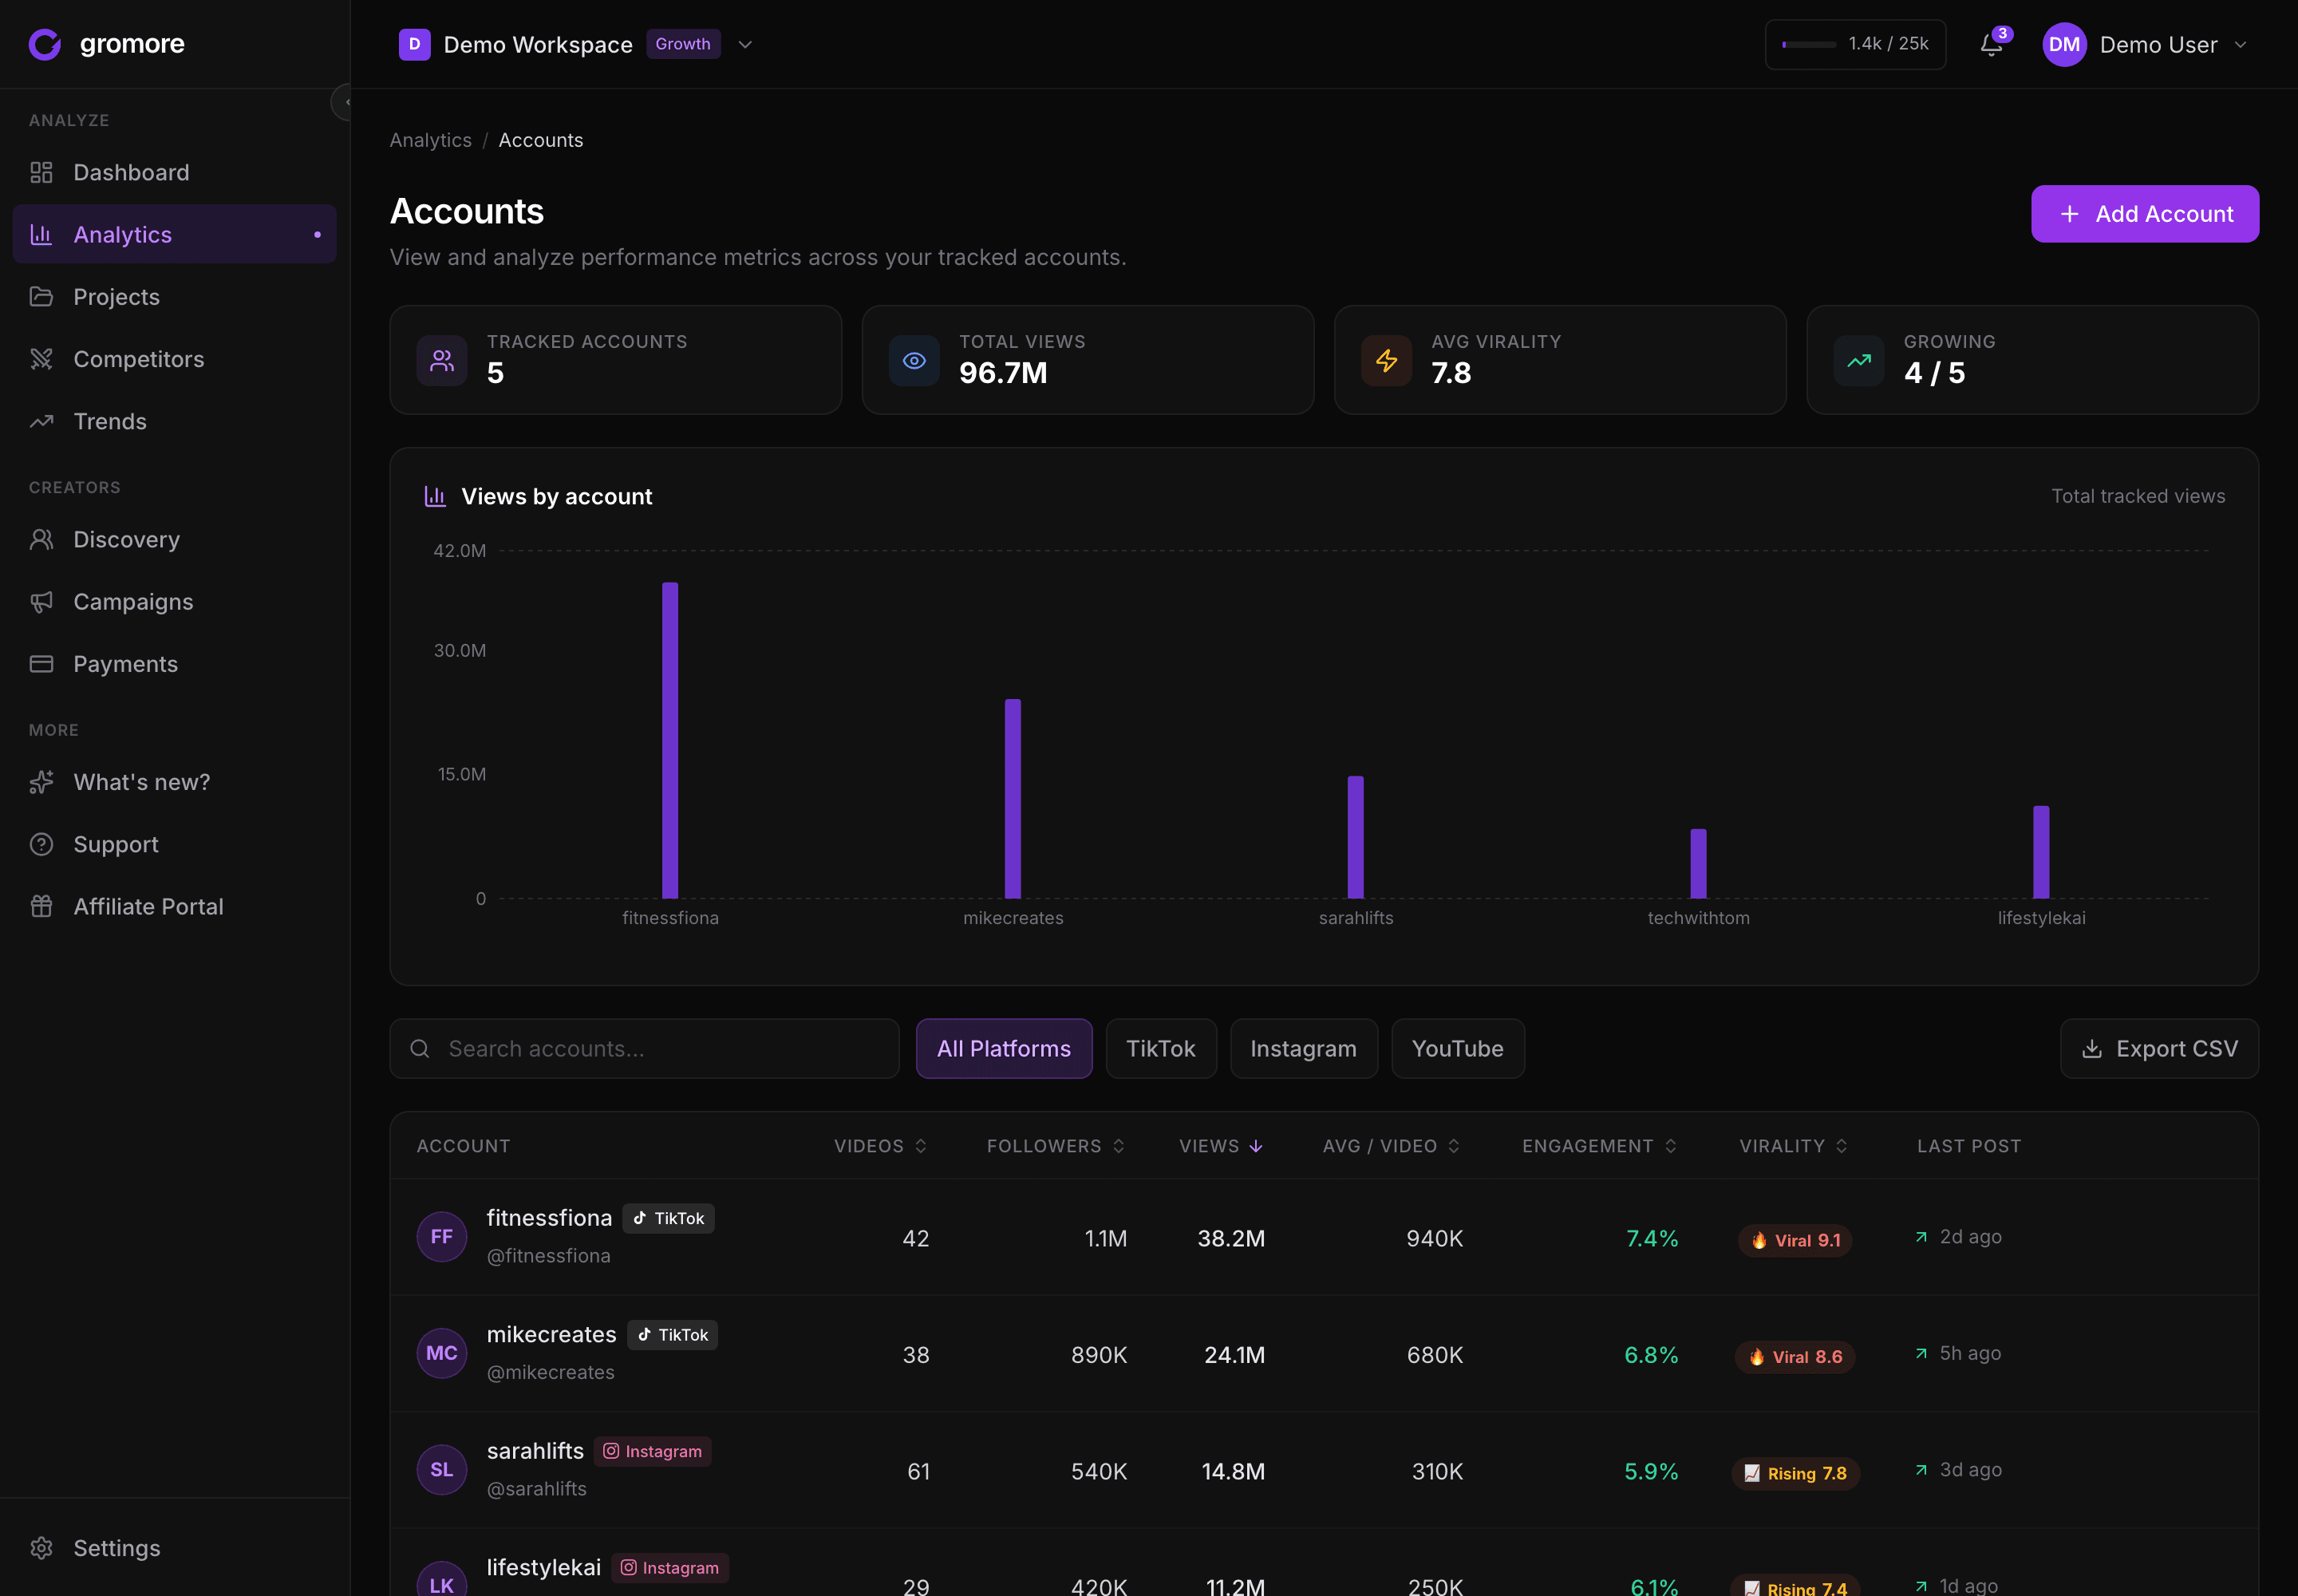The height and width of the screenshot is (1596, 2298).
Task: Click the gromore logo icon
Action: [x=45, y=44]
